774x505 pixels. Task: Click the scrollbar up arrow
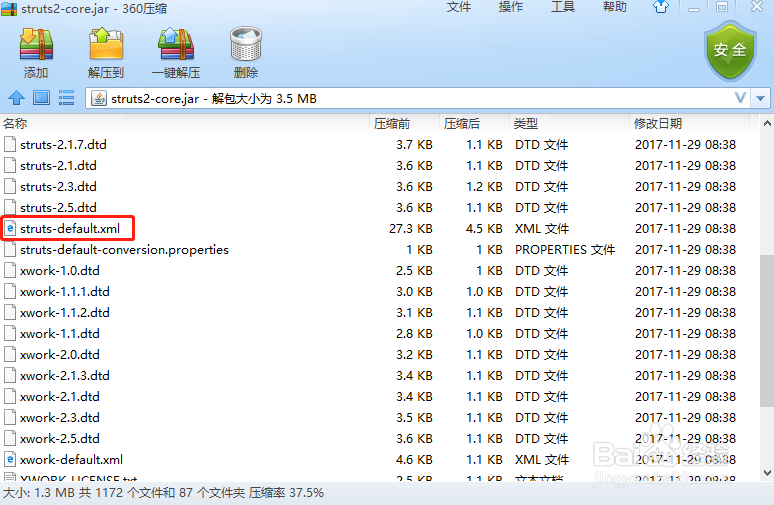[767, 123]
